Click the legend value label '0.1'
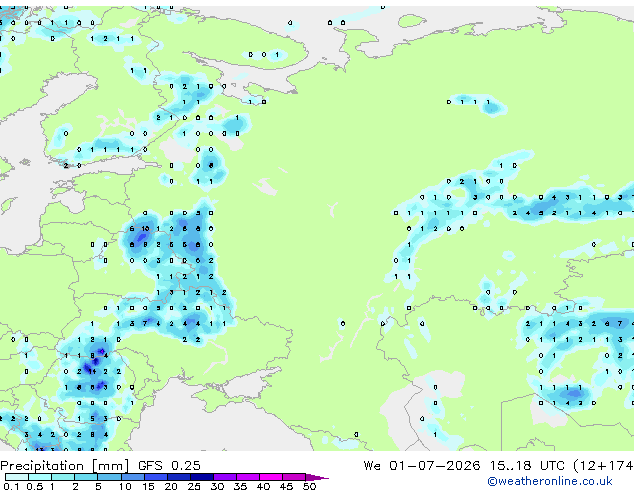The height and width of the screenshot is (490, 634). pyautogui.click(x=11, y=486)
